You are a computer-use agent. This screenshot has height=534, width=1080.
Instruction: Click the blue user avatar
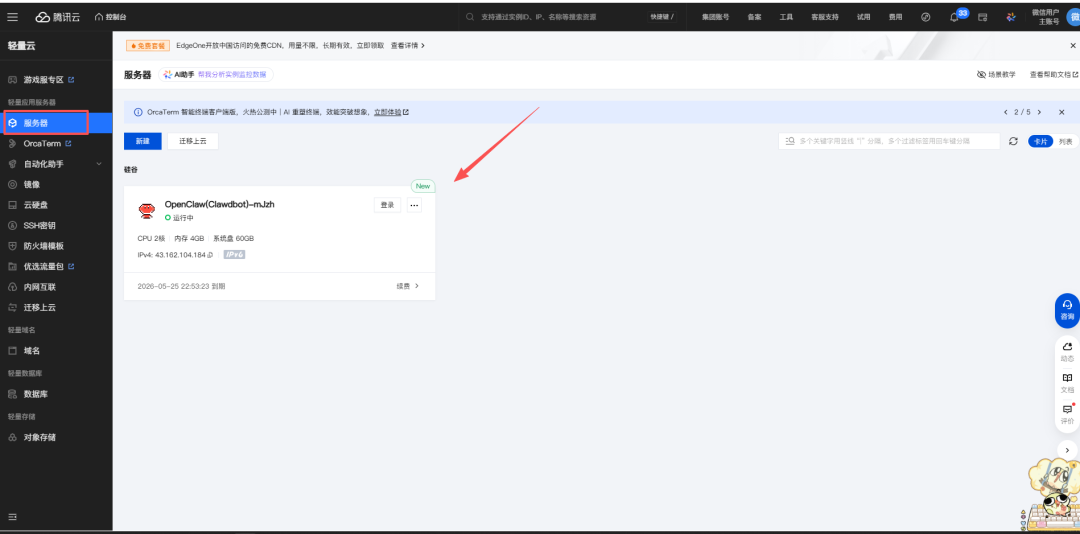pyautogui.click(x=1074, y=17)
